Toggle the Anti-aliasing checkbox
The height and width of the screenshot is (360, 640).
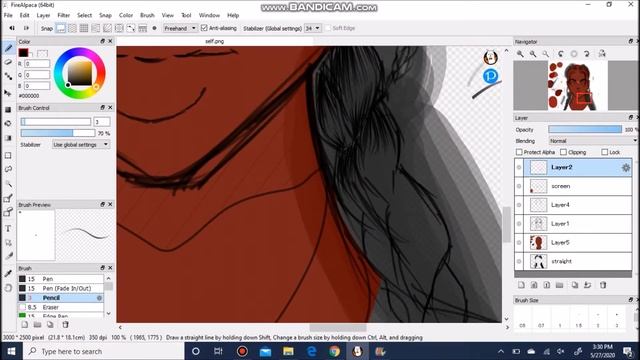204,28
